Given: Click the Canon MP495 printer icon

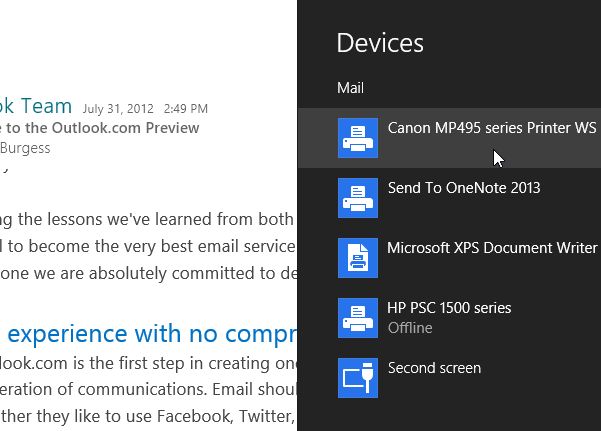Looking at the screenshot, I should coord(357,137).
